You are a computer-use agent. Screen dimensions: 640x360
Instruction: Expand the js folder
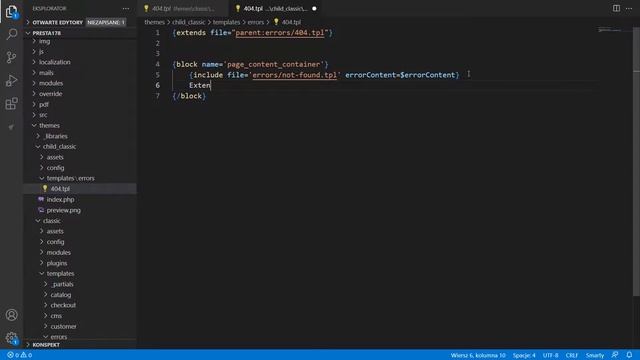click(x=41, y=52)
